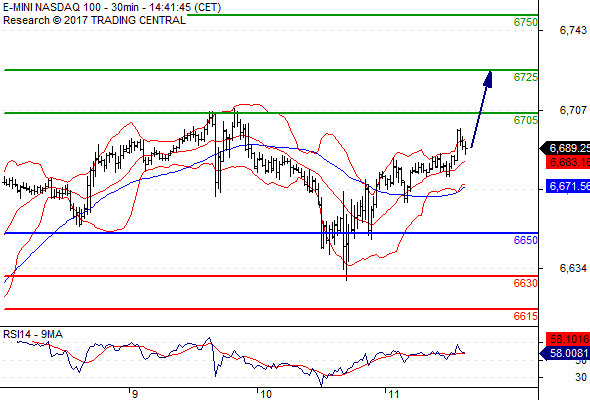
Task: Click the red 6,683.16 indicator price tag
Action: click(x=568, y=162)
